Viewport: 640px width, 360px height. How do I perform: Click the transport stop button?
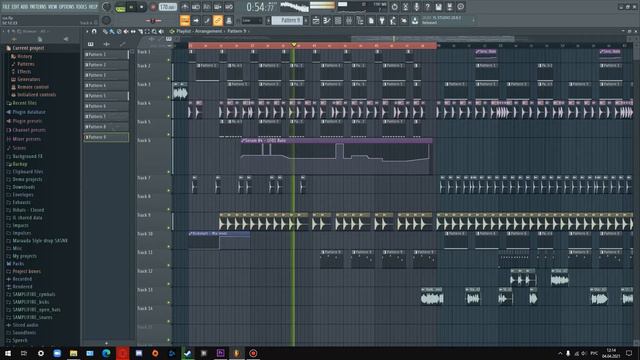142,7
